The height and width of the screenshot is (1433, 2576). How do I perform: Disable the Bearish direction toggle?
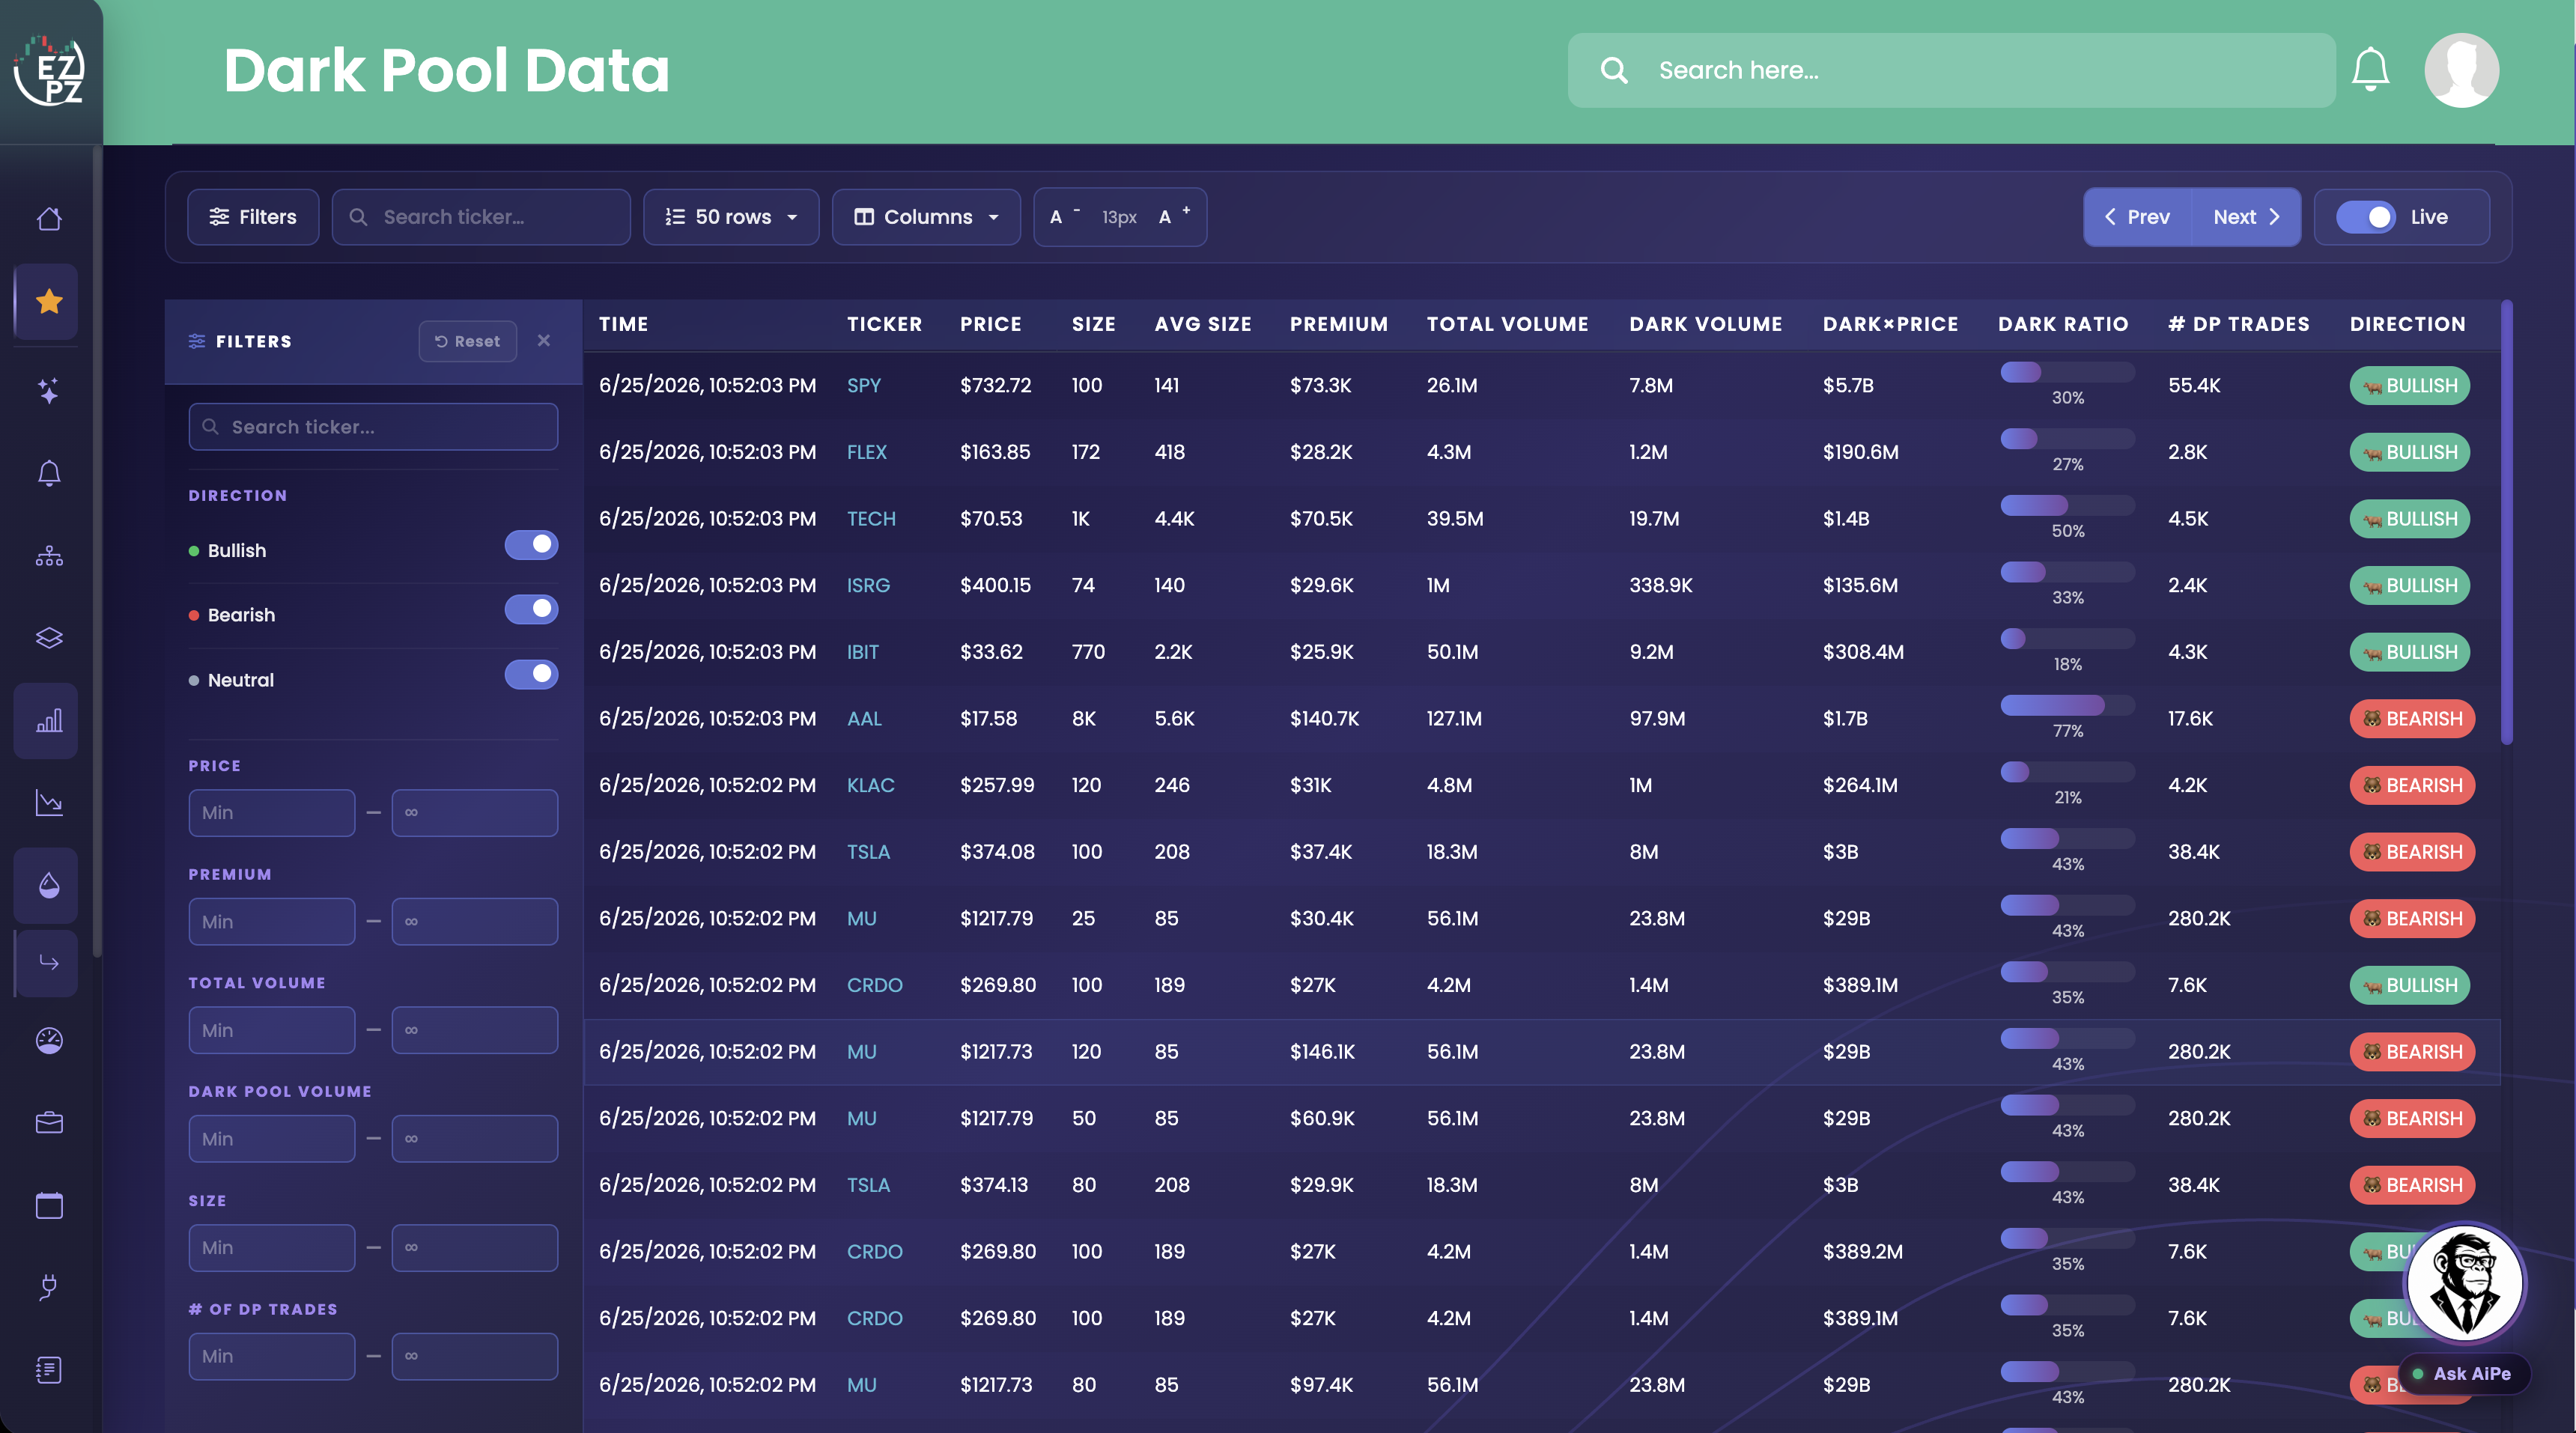tap(531, 609)
